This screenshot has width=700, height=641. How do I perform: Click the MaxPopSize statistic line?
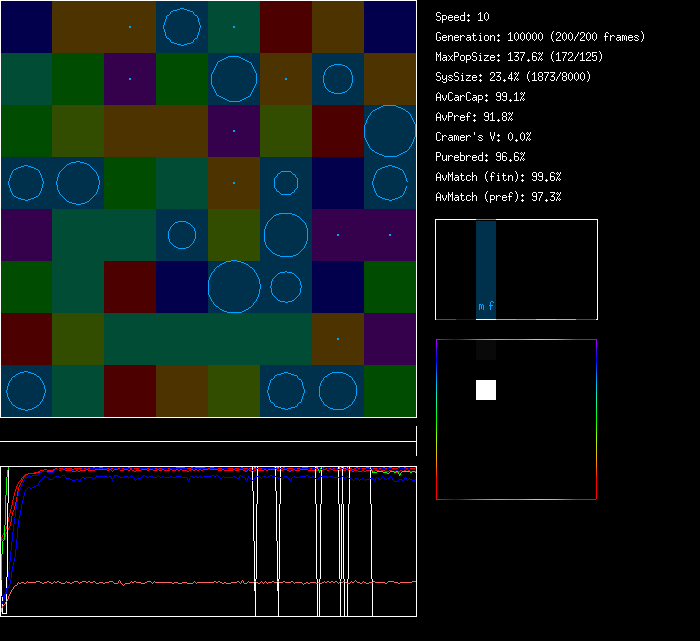tap(518, 57)
